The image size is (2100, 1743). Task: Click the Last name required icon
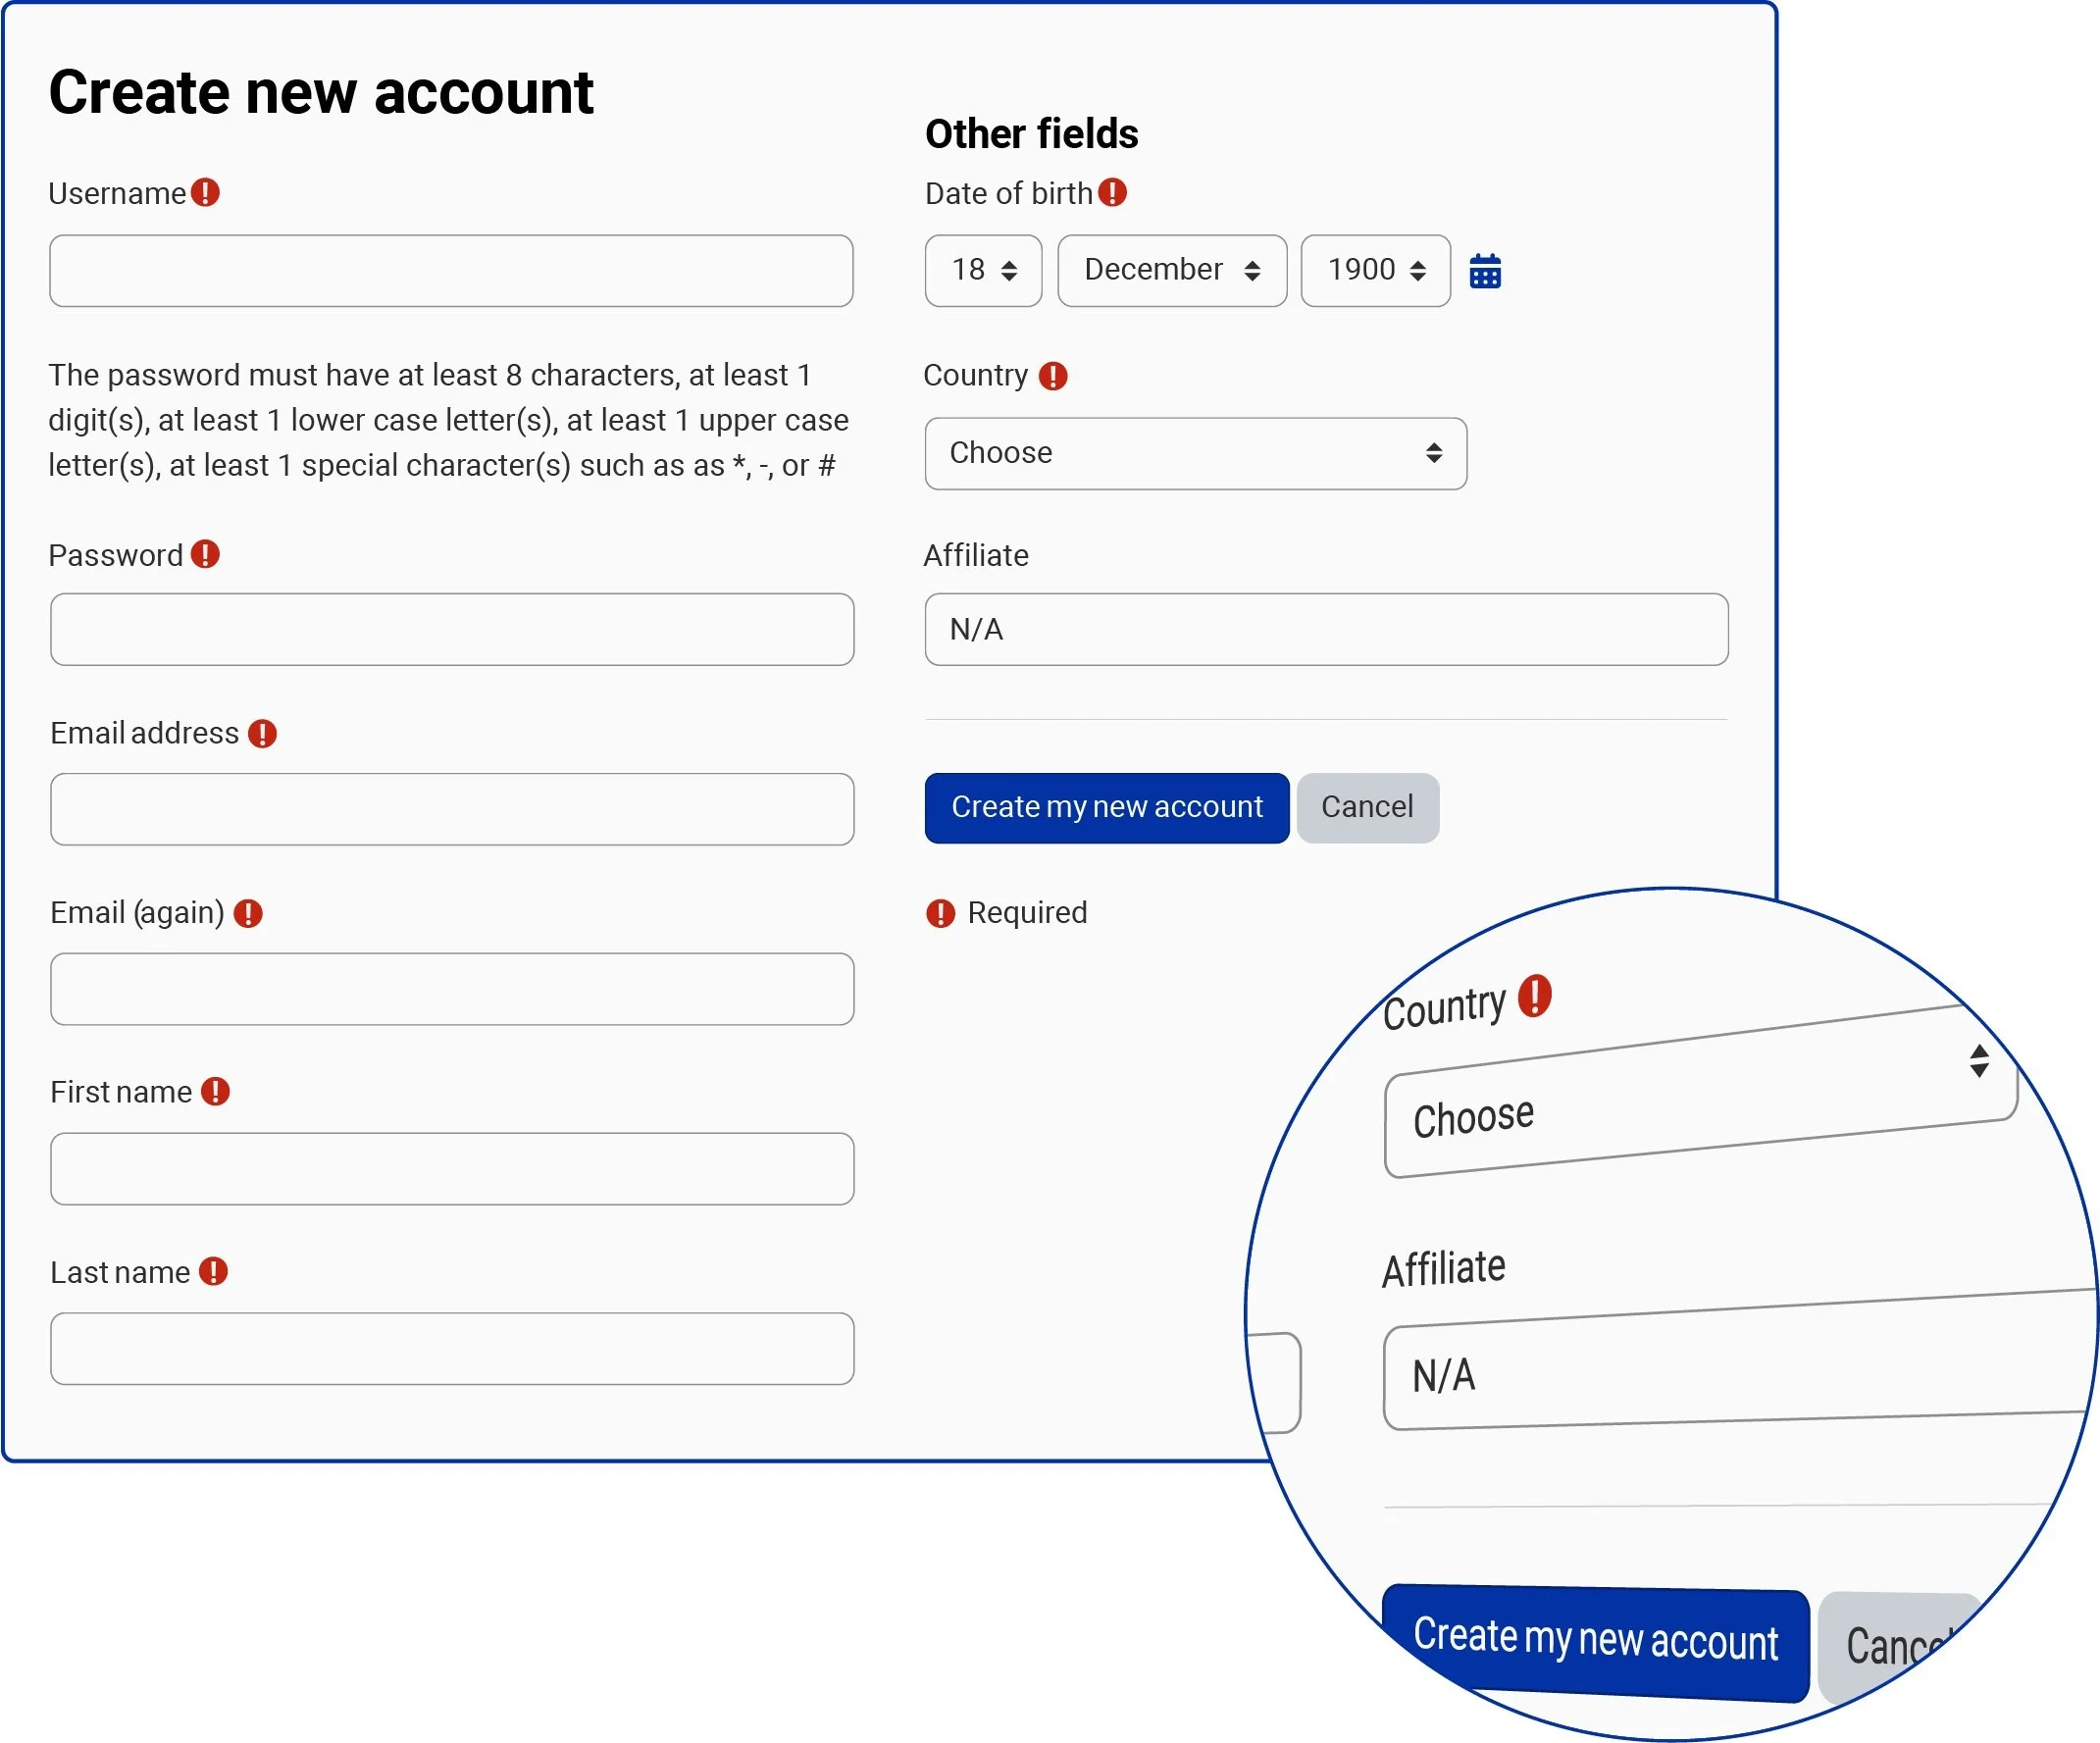[213, 1271]
